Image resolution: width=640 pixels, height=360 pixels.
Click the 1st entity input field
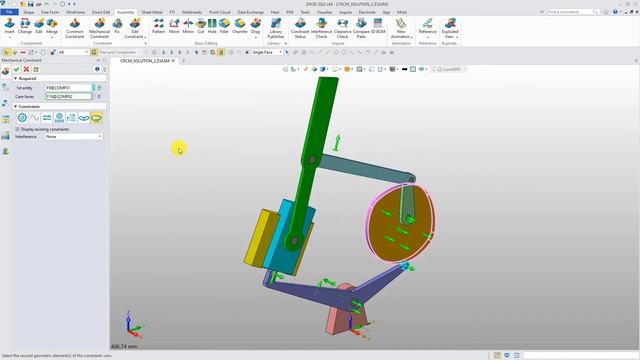point(69,88)
